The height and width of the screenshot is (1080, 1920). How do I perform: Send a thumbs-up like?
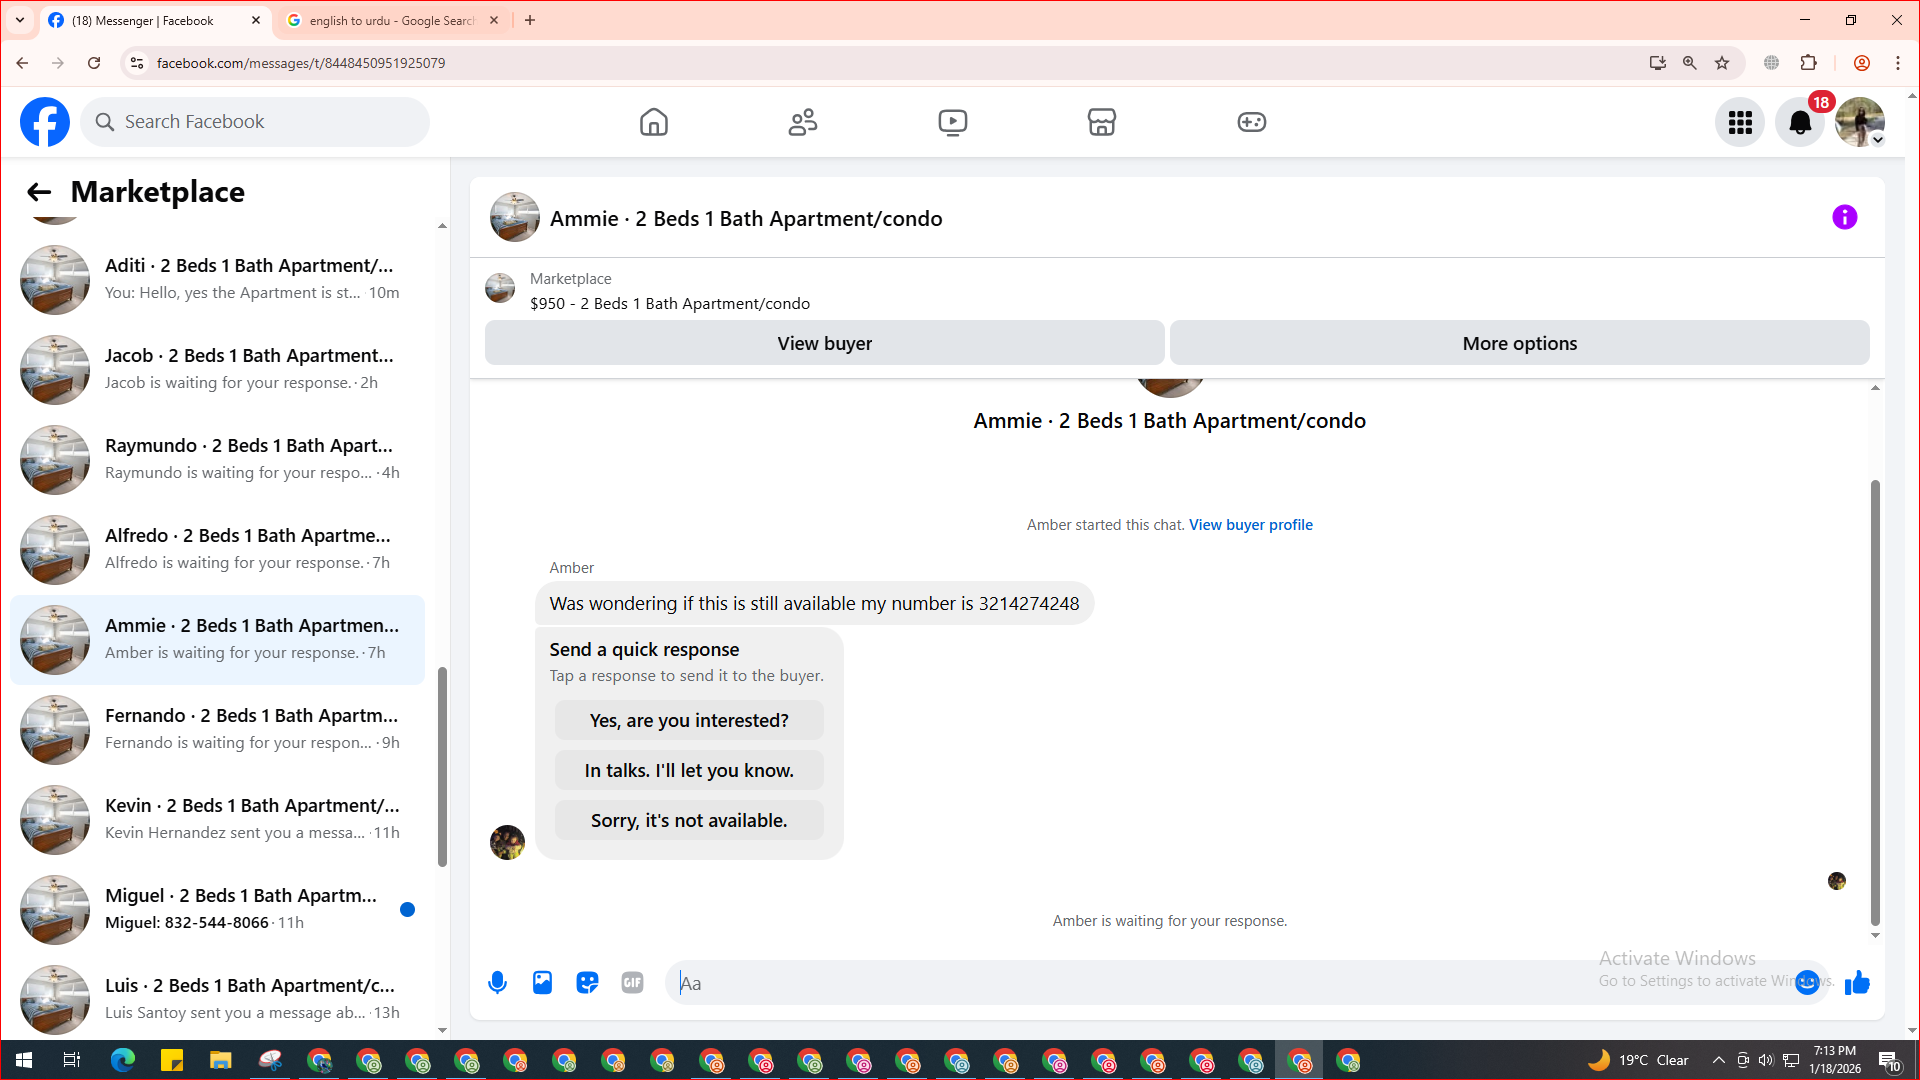(1857, 983)
